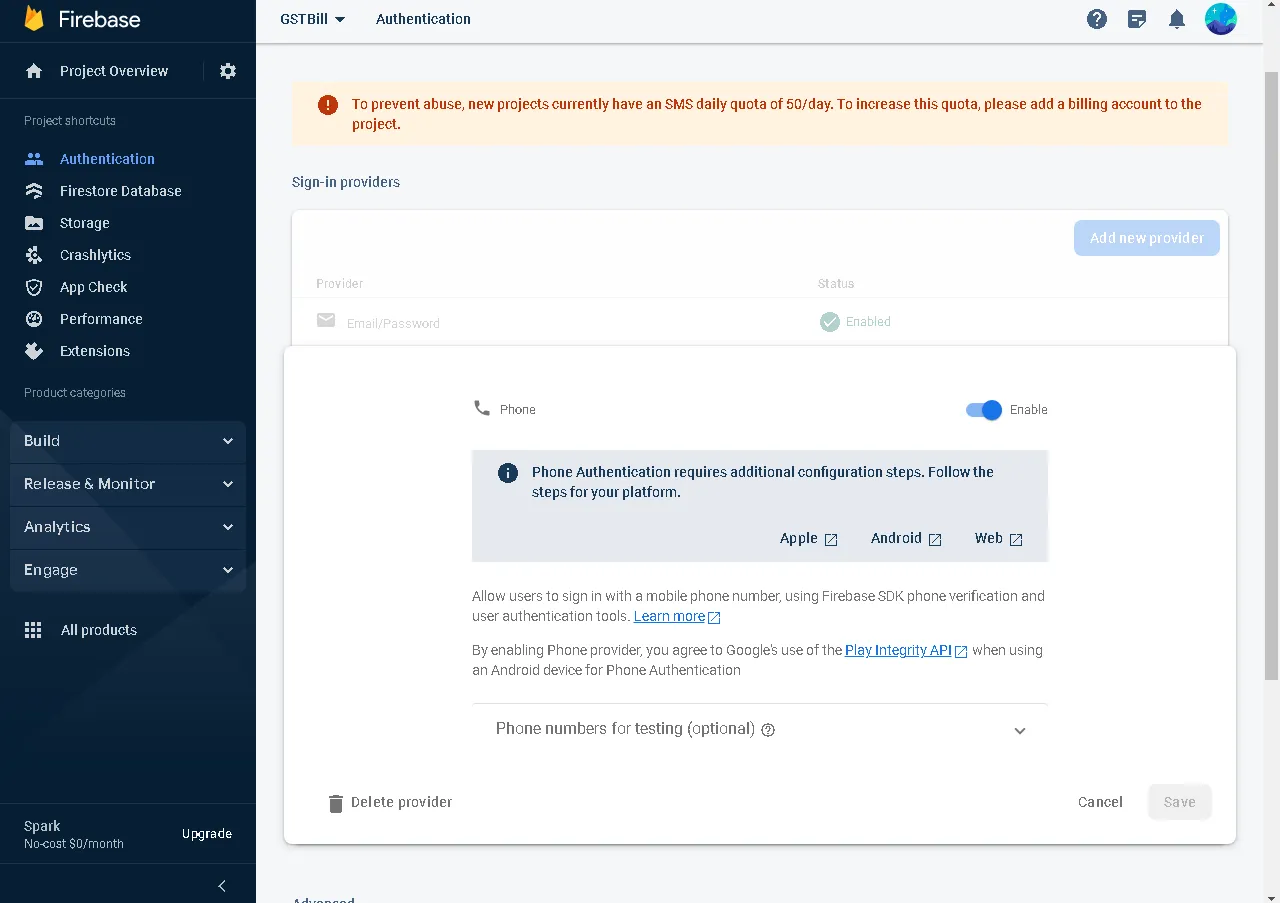This screenshot has width=1280, height=903.
Task: Click the page vertical scrollbar
Action: pos(1272,376)
